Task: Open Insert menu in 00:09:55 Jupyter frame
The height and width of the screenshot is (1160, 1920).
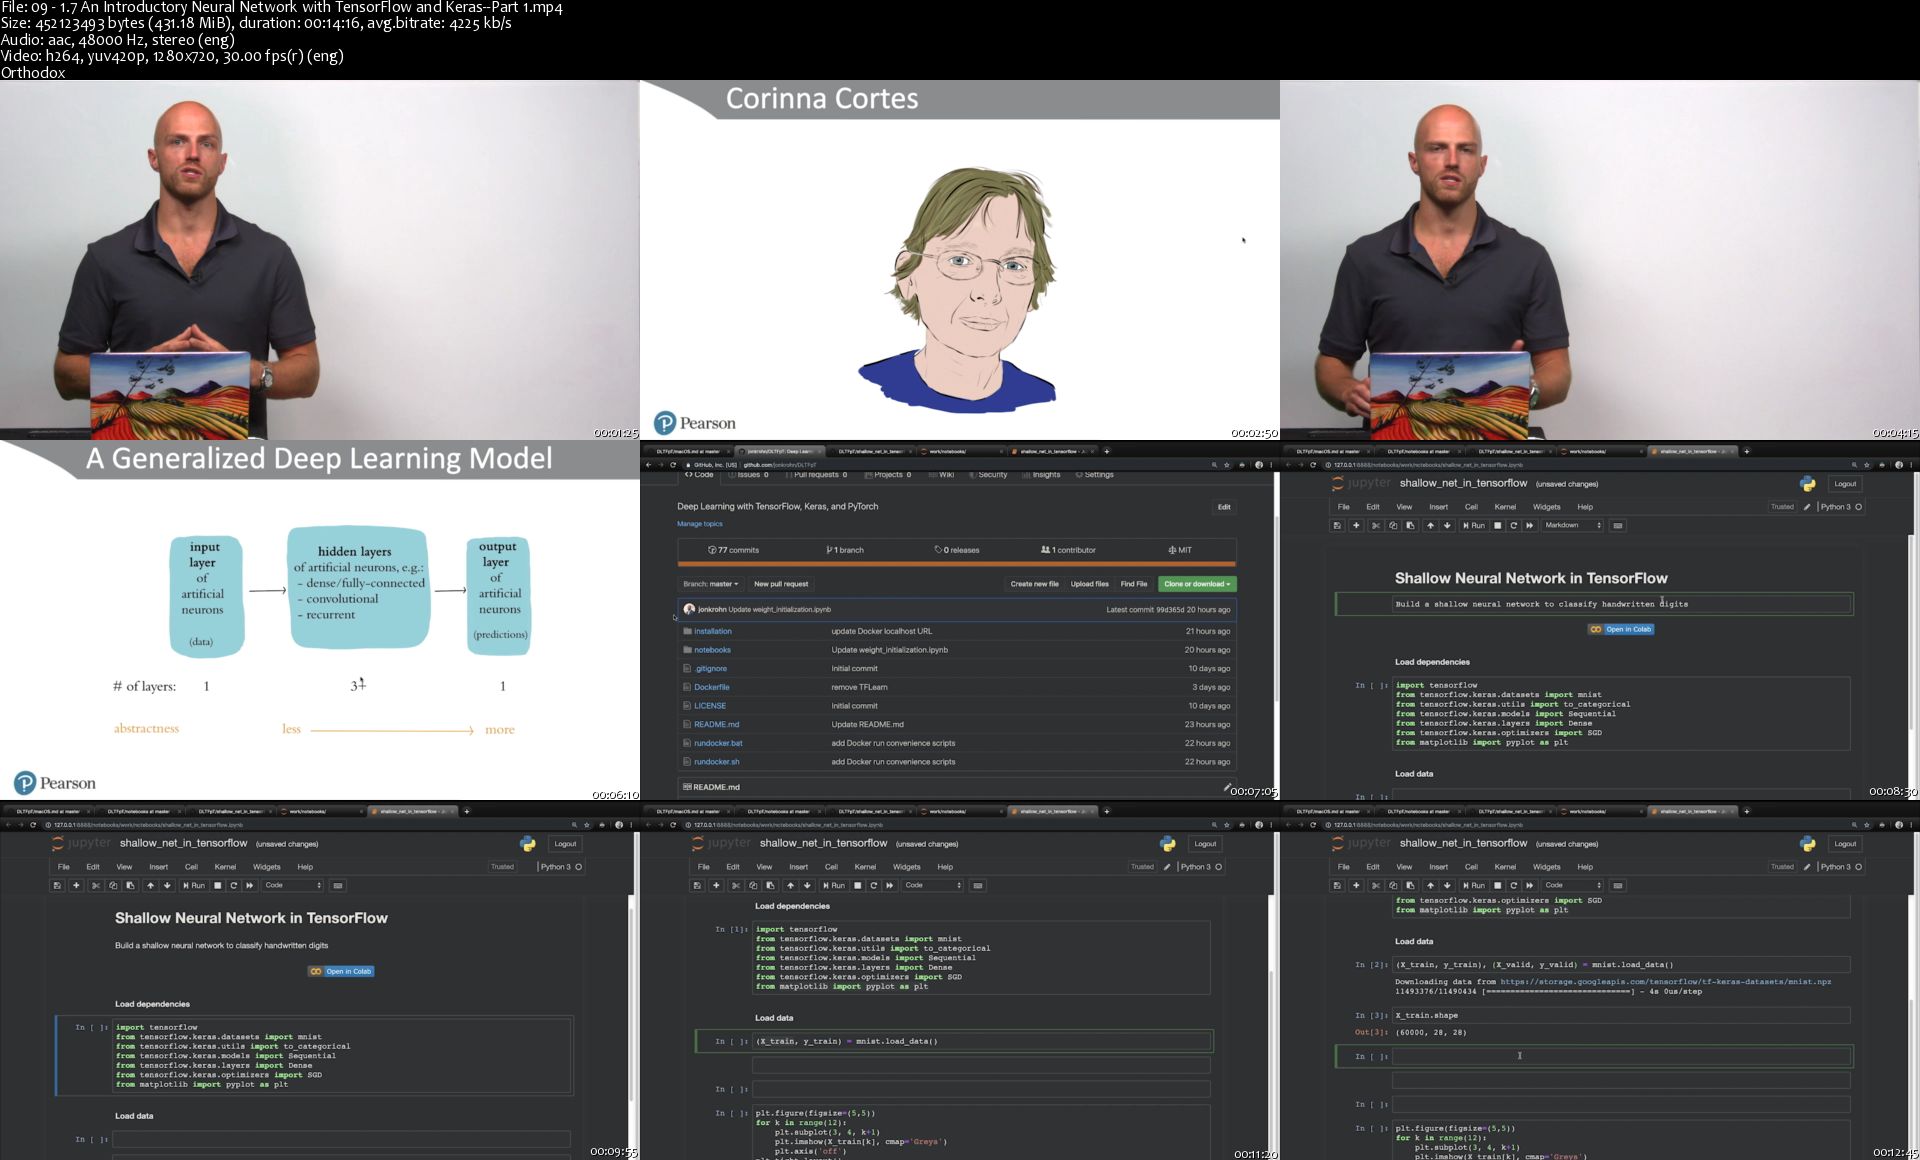Action: [x=158, y=867]
